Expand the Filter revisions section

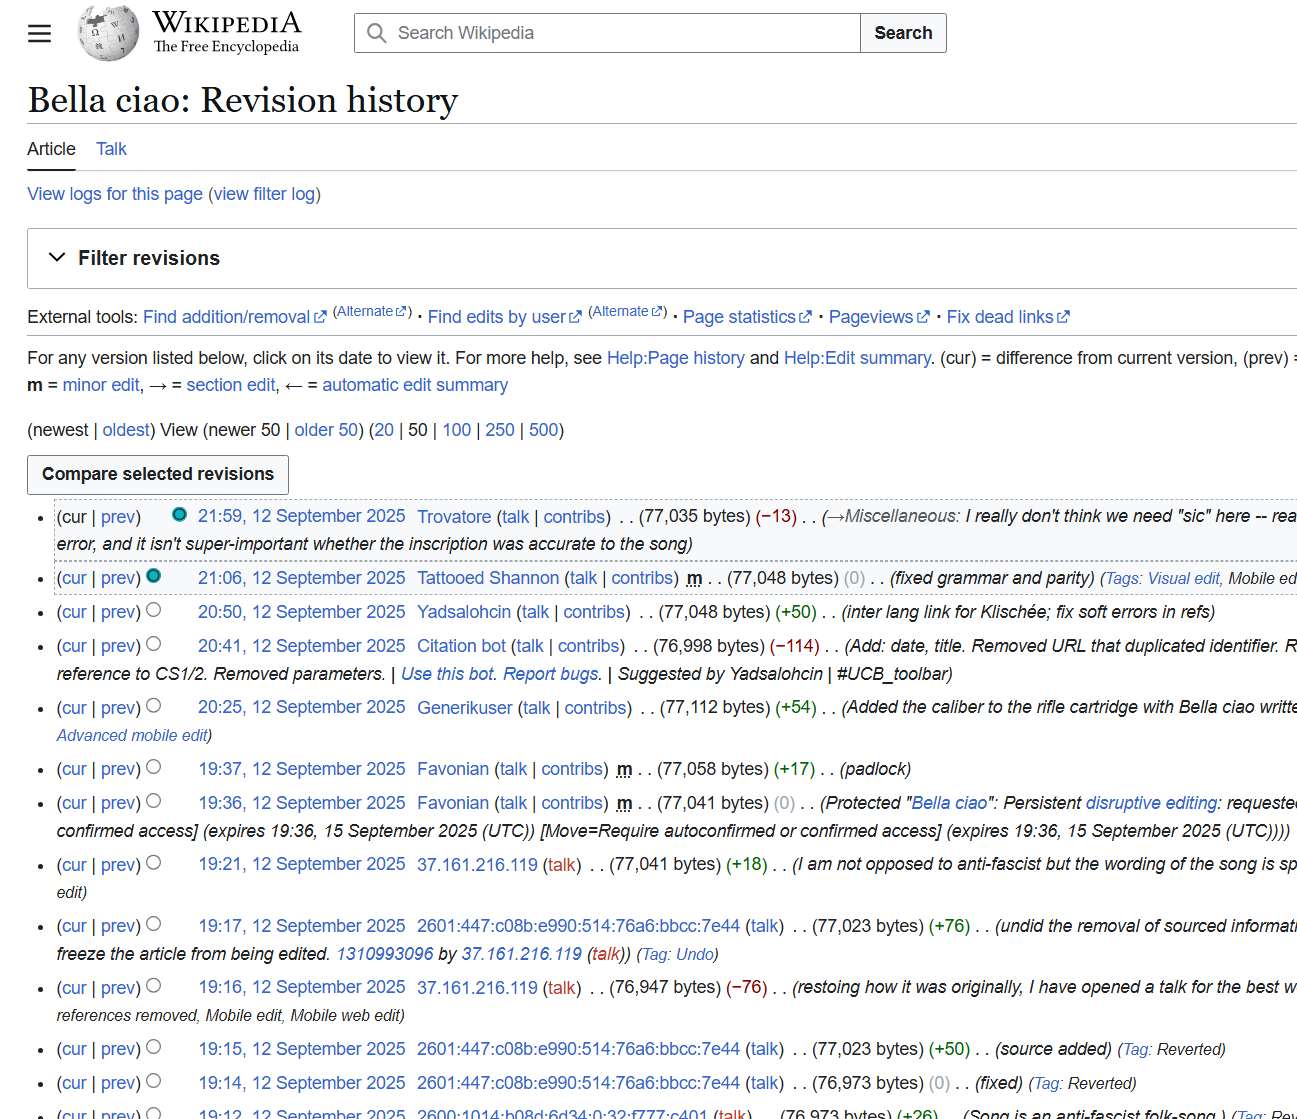pos(134,258)
